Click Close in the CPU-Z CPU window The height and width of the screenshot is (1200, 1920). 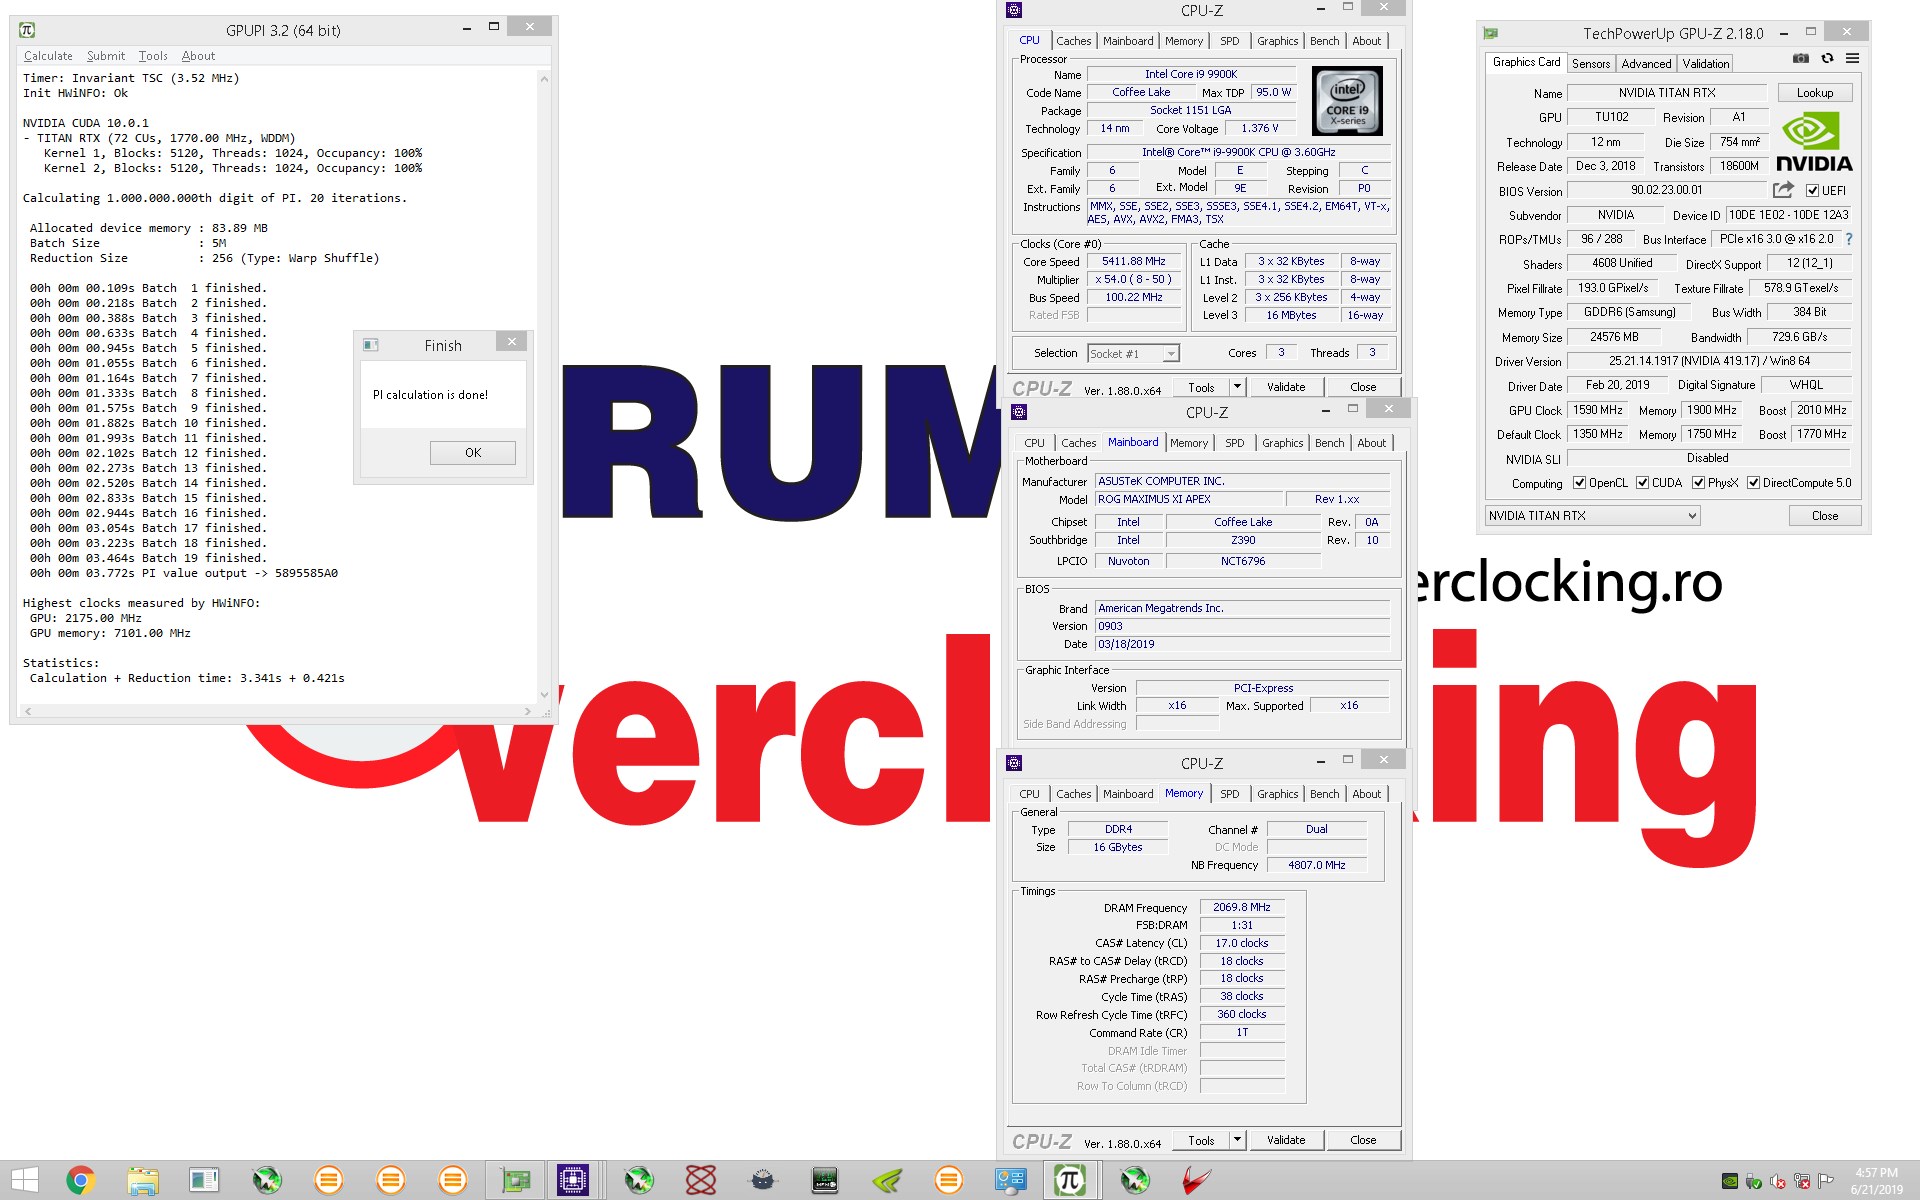click(1363, 387)
